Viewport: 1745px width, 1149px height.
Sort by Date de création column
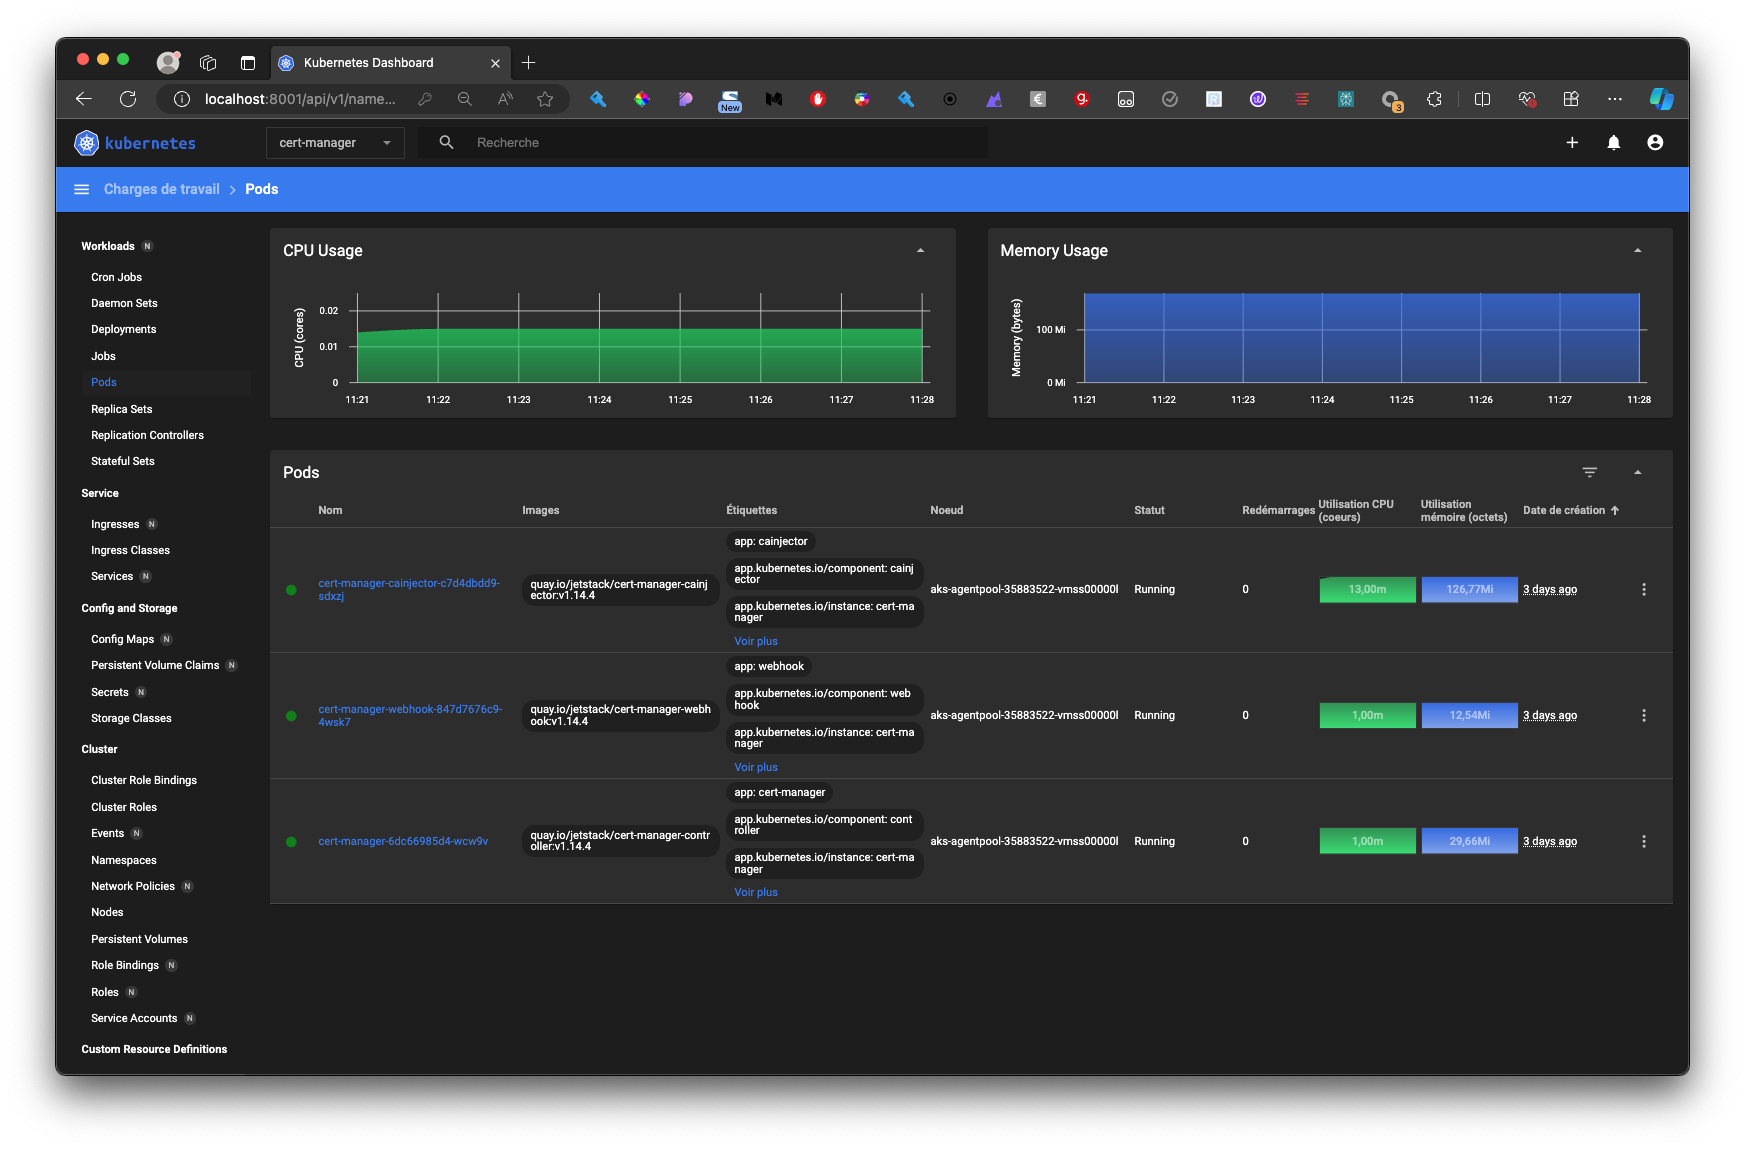pyautogui.click(x=1564, y=511)
